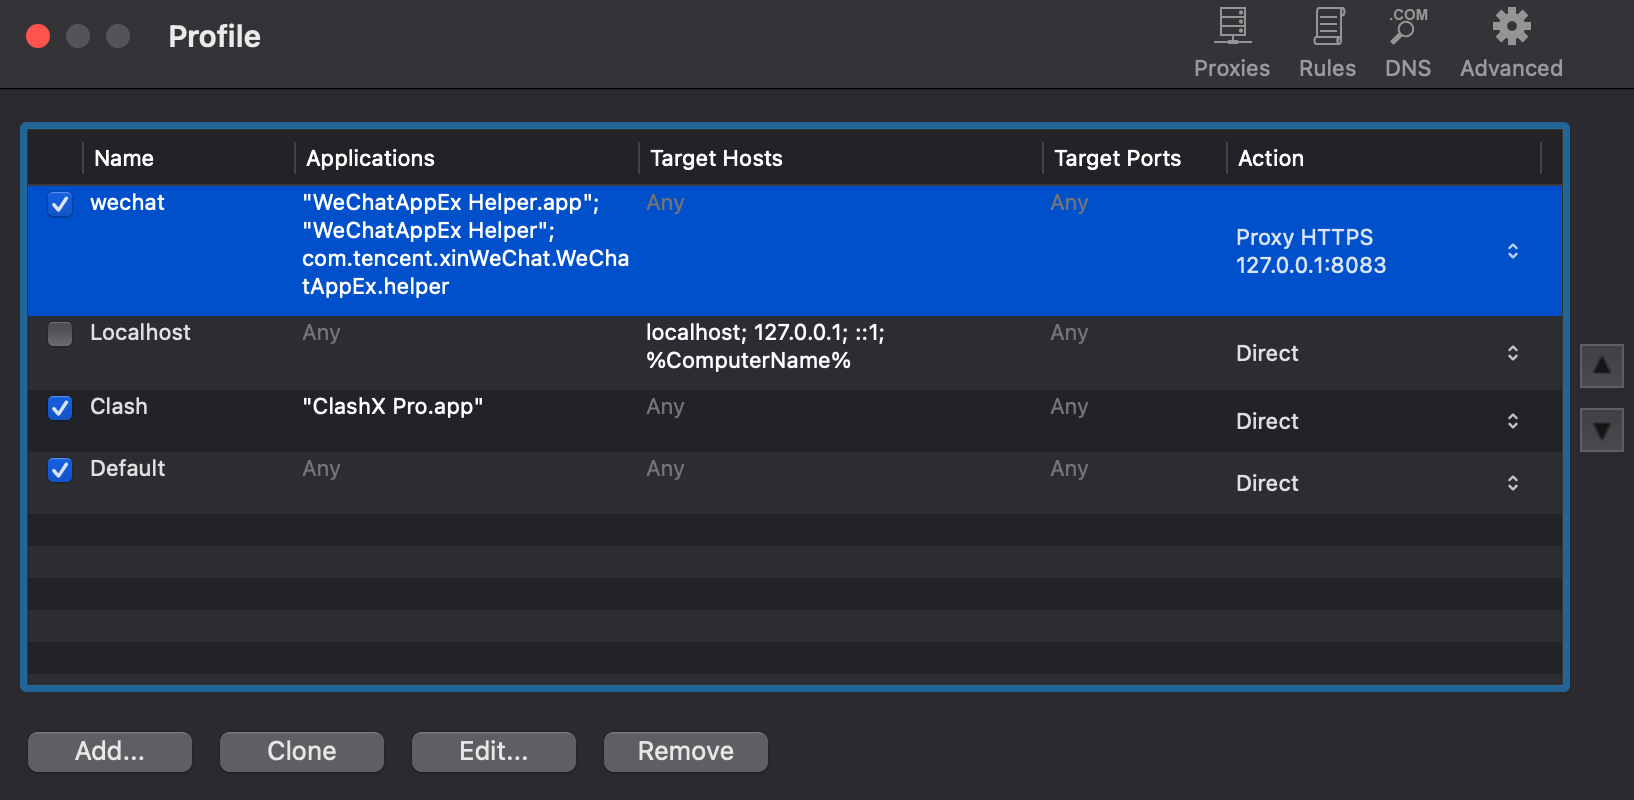Open action dropdown for Localhost rule
This screenshot has width=1634, height=800.
pyautogui.click(x=1512, y=353)
